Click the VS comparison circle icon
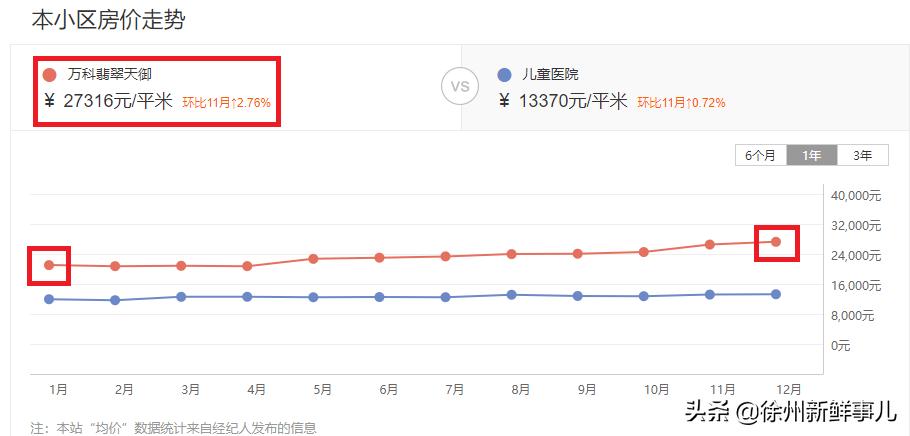The image size is (910, 436). pos(460,86)
